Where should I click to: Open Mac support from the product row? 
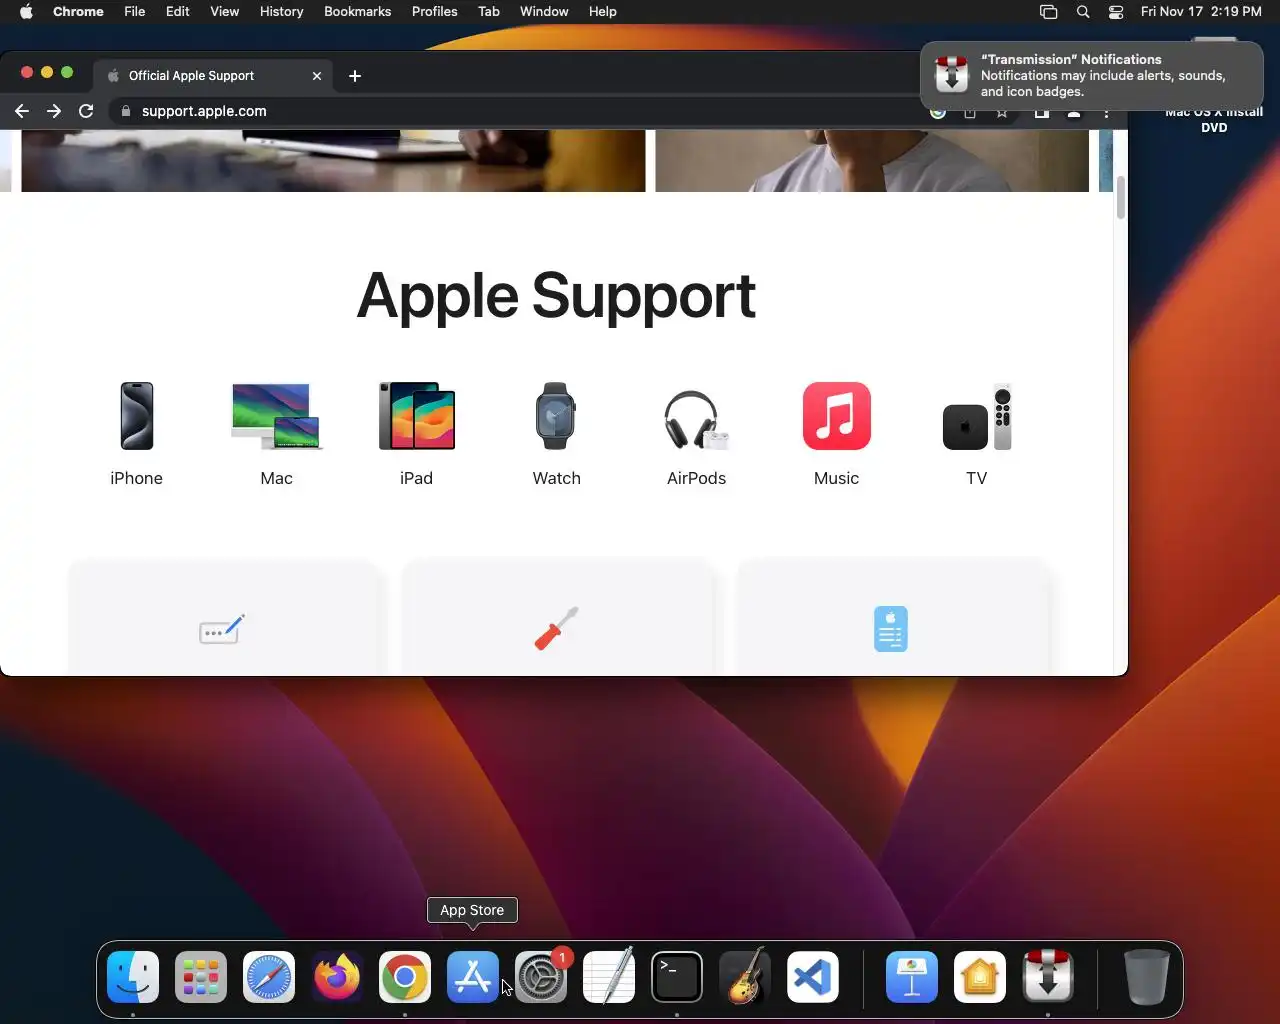[277, 434]
